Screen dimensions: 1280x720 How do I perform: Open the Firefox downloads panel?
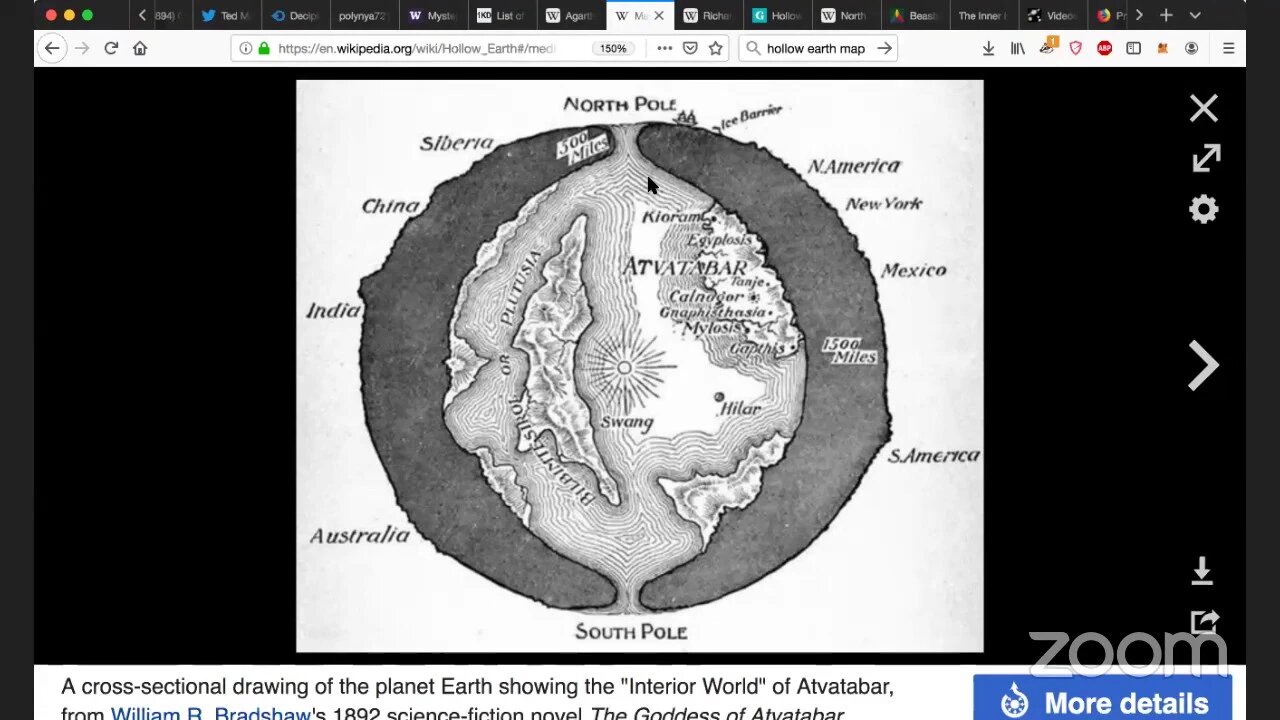click(988, 48)
